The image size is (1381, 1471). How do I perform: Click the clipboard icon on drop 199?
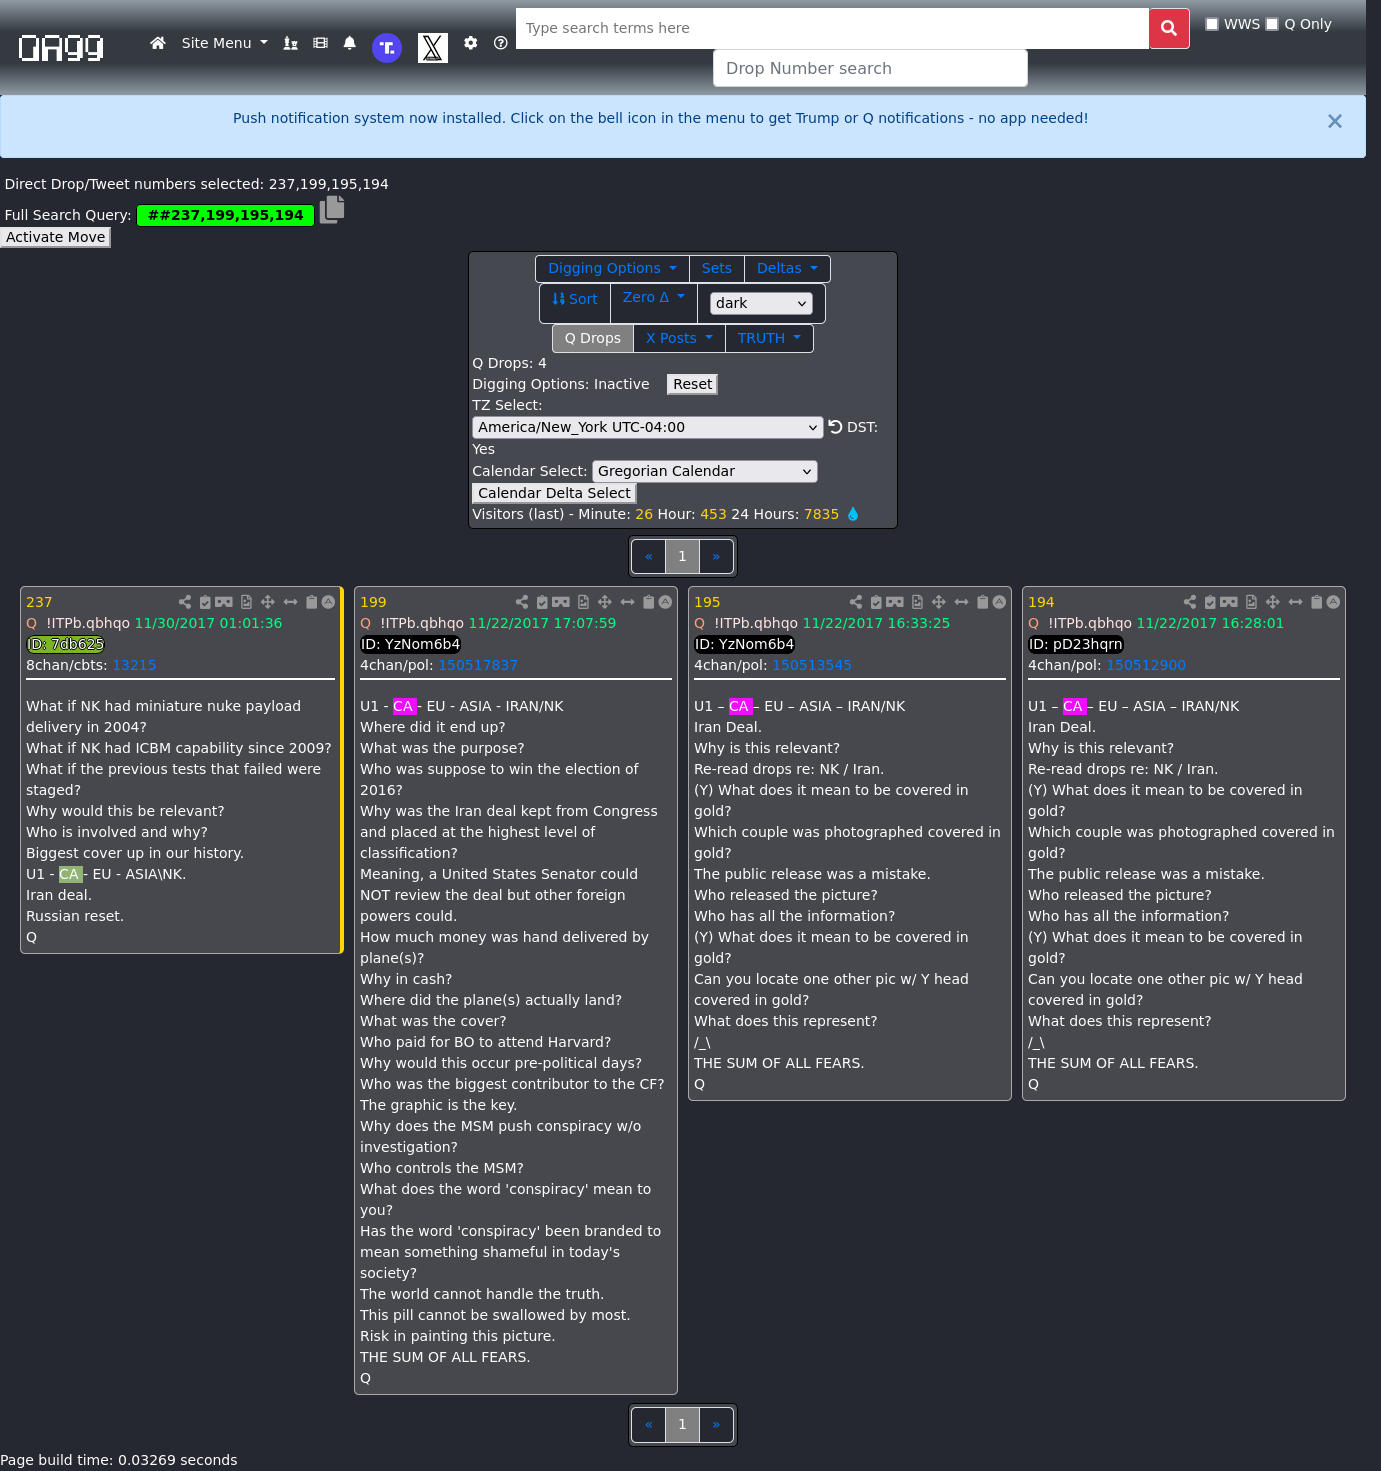click(x=648, y=602)
